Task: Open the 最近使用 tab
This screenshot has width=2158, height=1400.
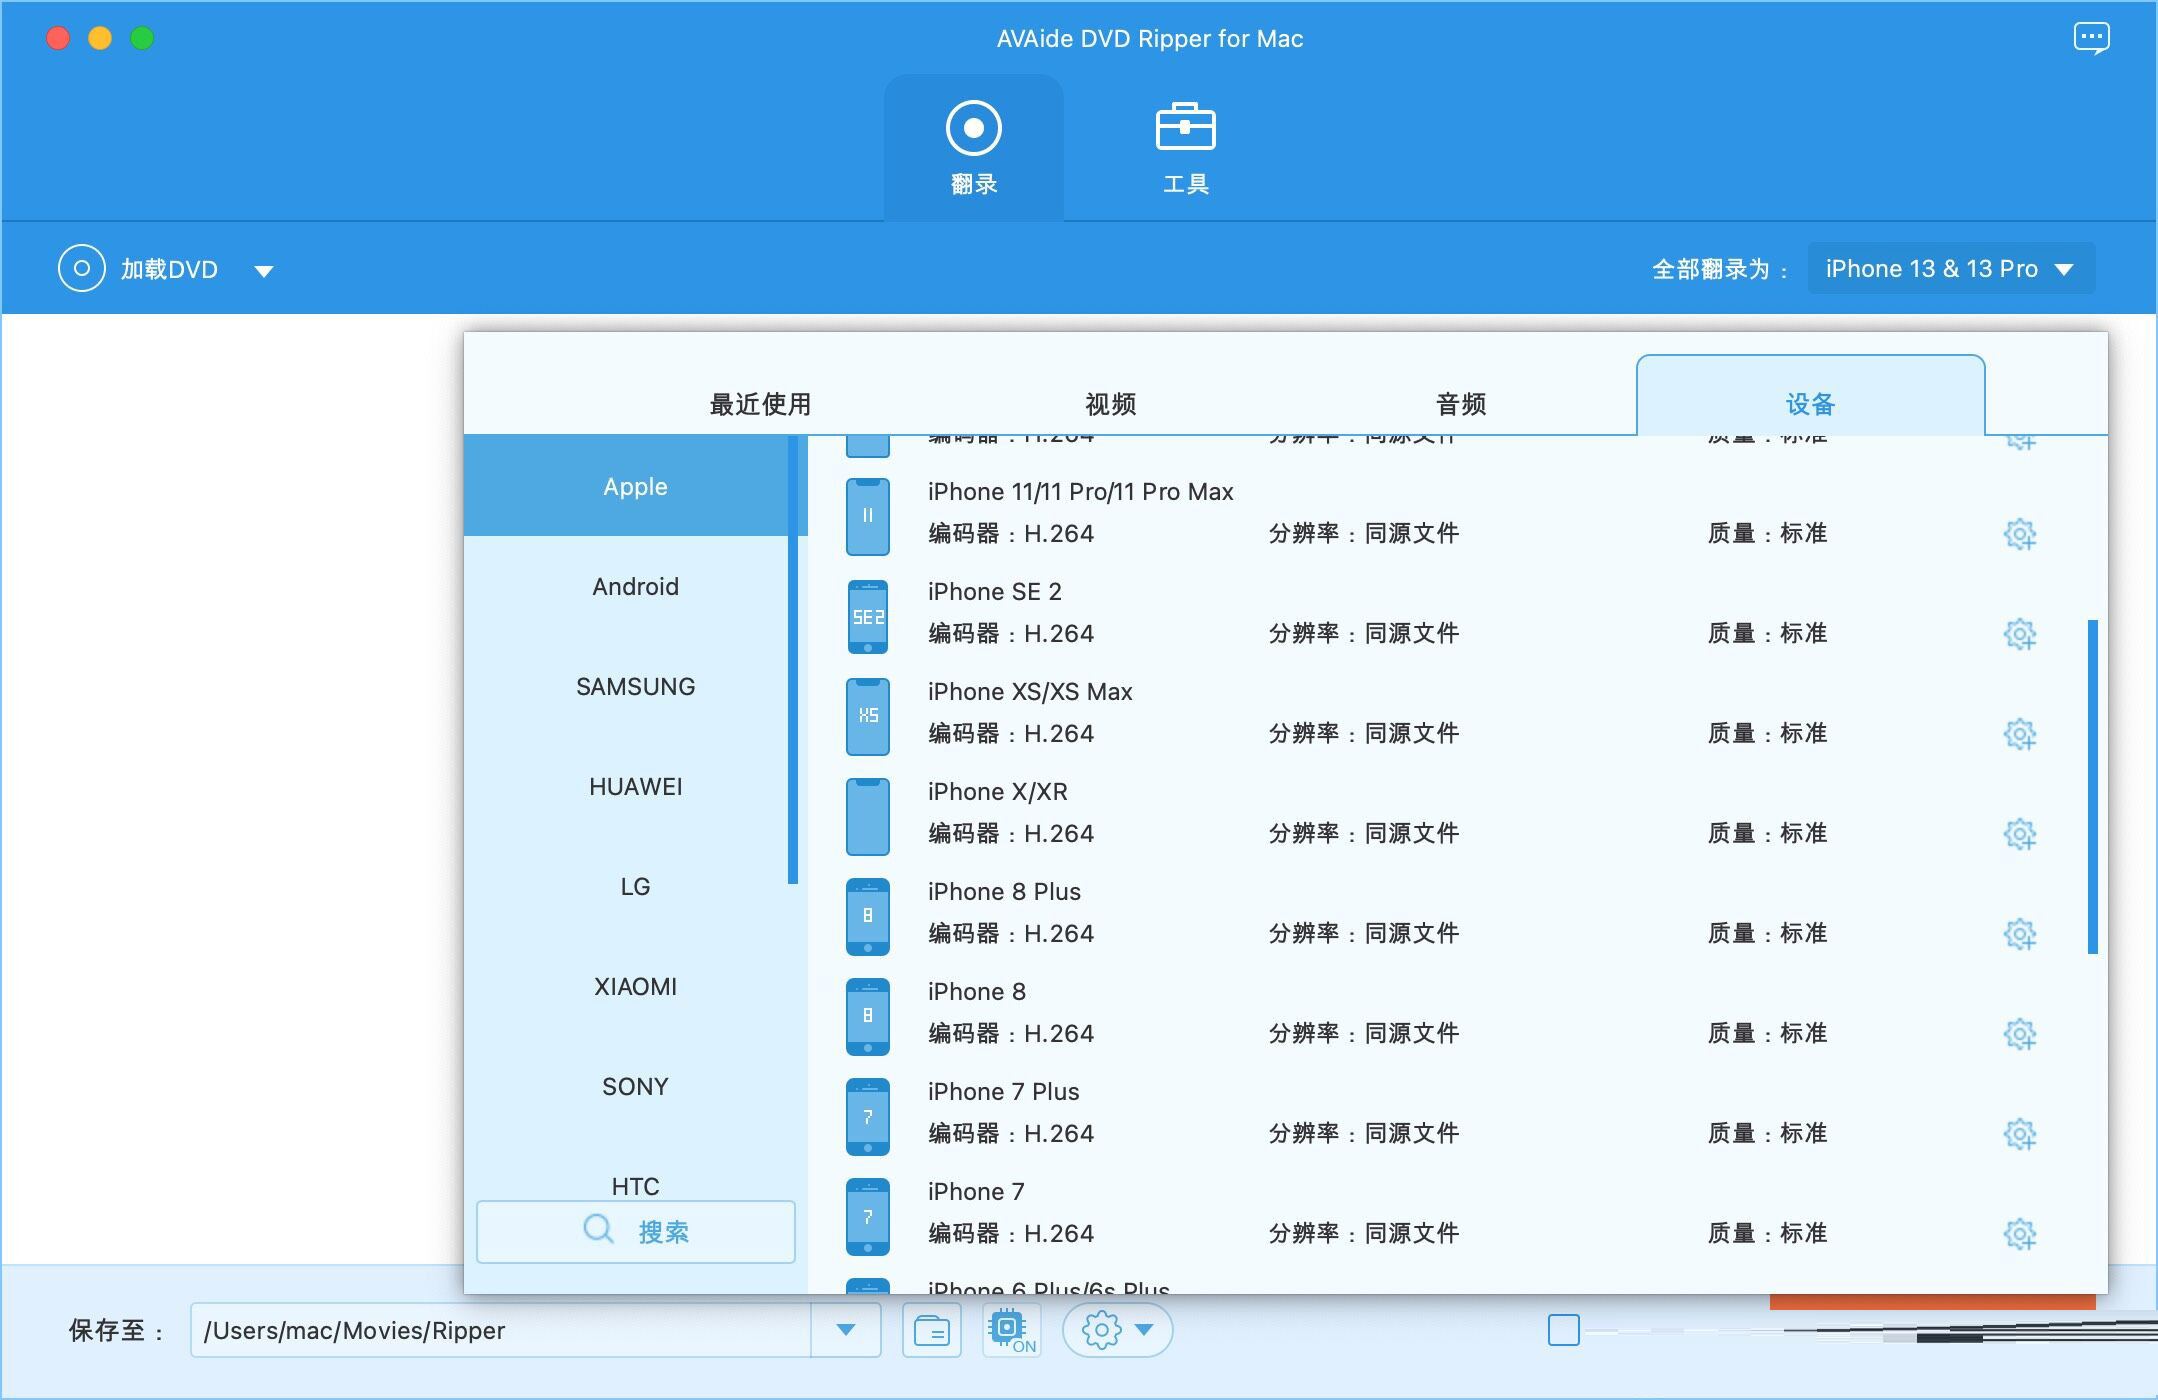Action: tap(760, 404)
